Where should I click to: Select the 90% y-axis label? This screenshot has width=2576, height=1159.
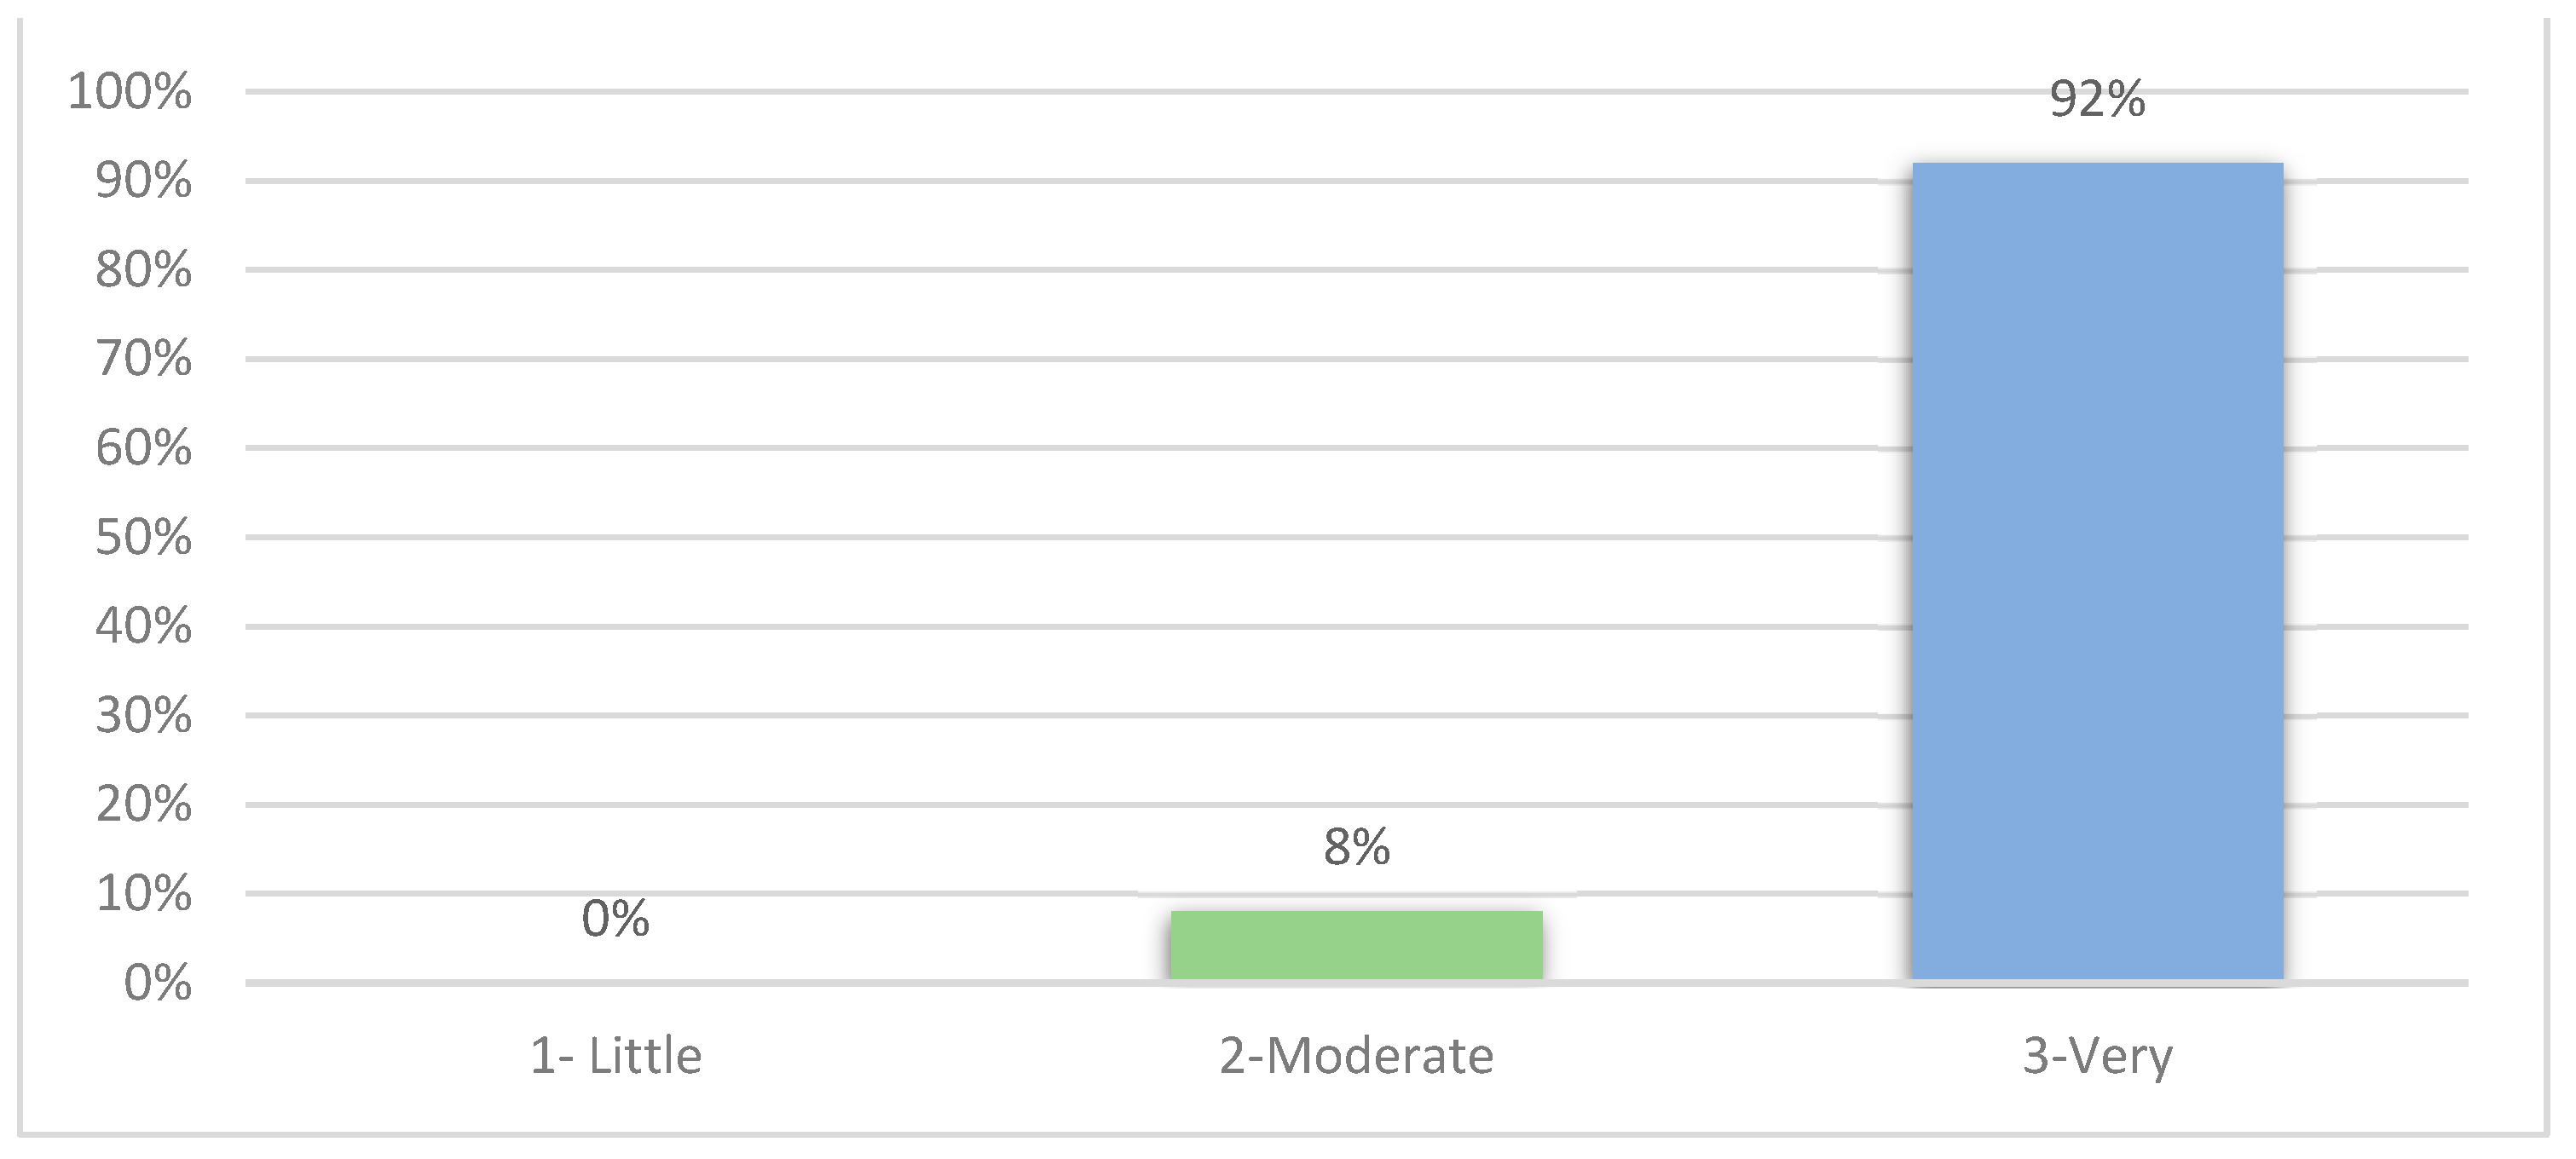pos(143,181)
